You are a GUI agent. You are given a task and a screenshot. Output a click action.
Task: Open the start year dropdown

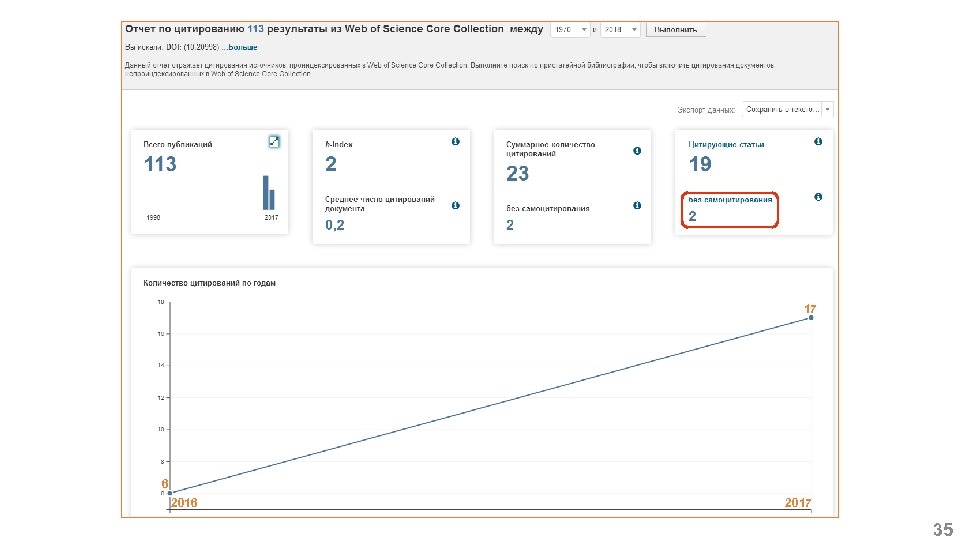tap(570, 29)
